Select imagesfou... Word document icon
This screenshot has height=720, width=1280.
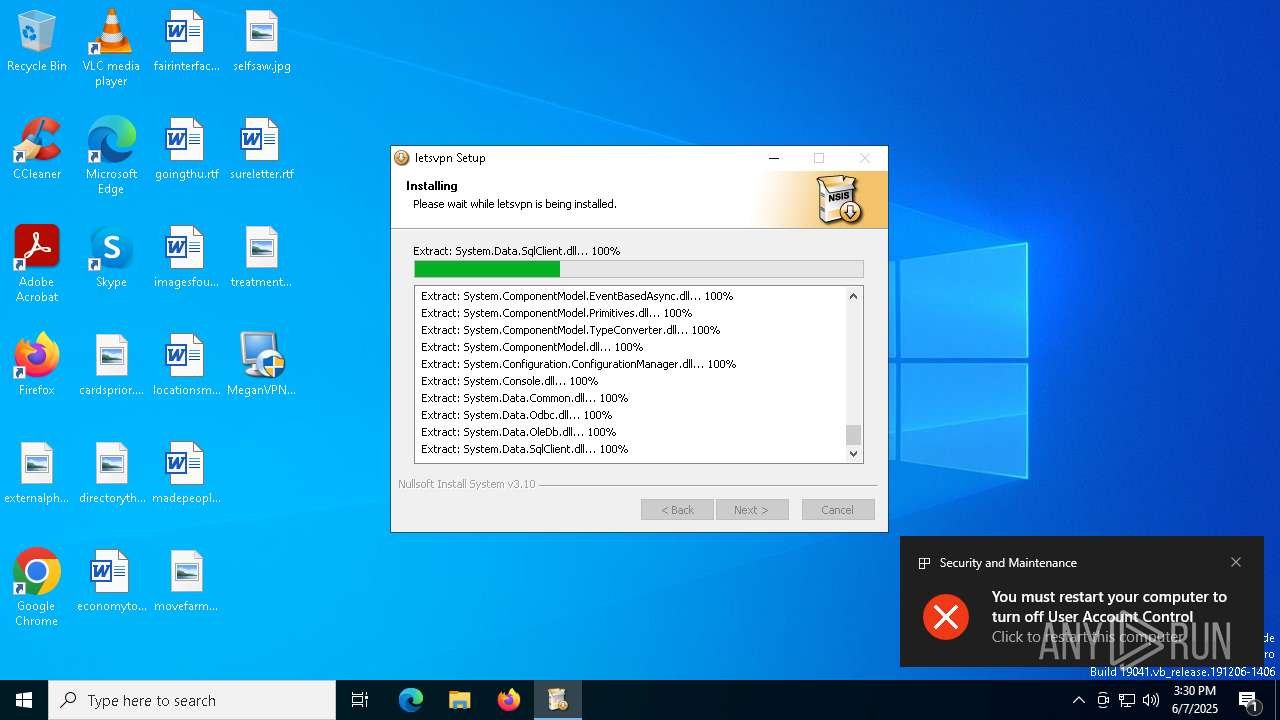pos(186,258)
